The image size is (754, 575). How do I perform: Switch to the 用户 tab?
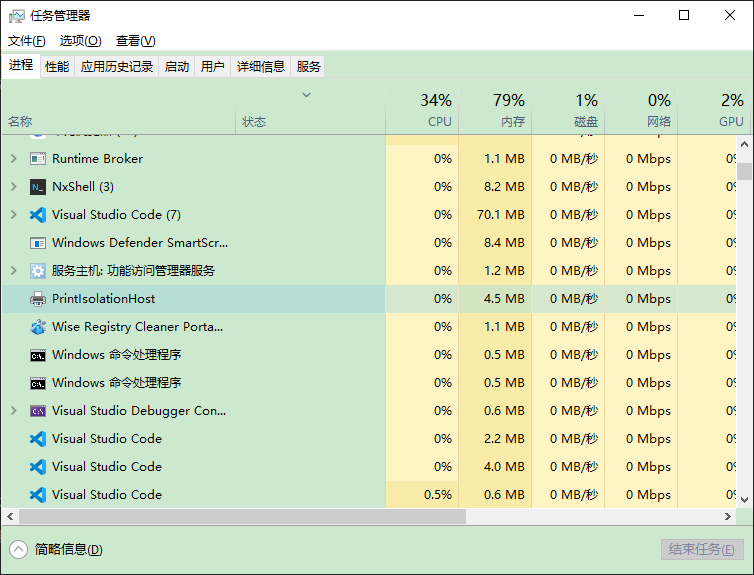pos(213,66)
